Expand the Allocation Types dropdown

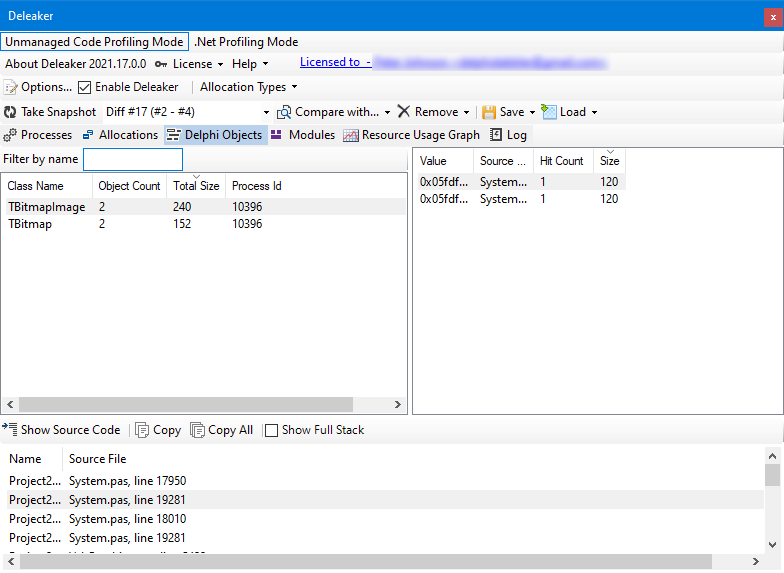point(248,87)
